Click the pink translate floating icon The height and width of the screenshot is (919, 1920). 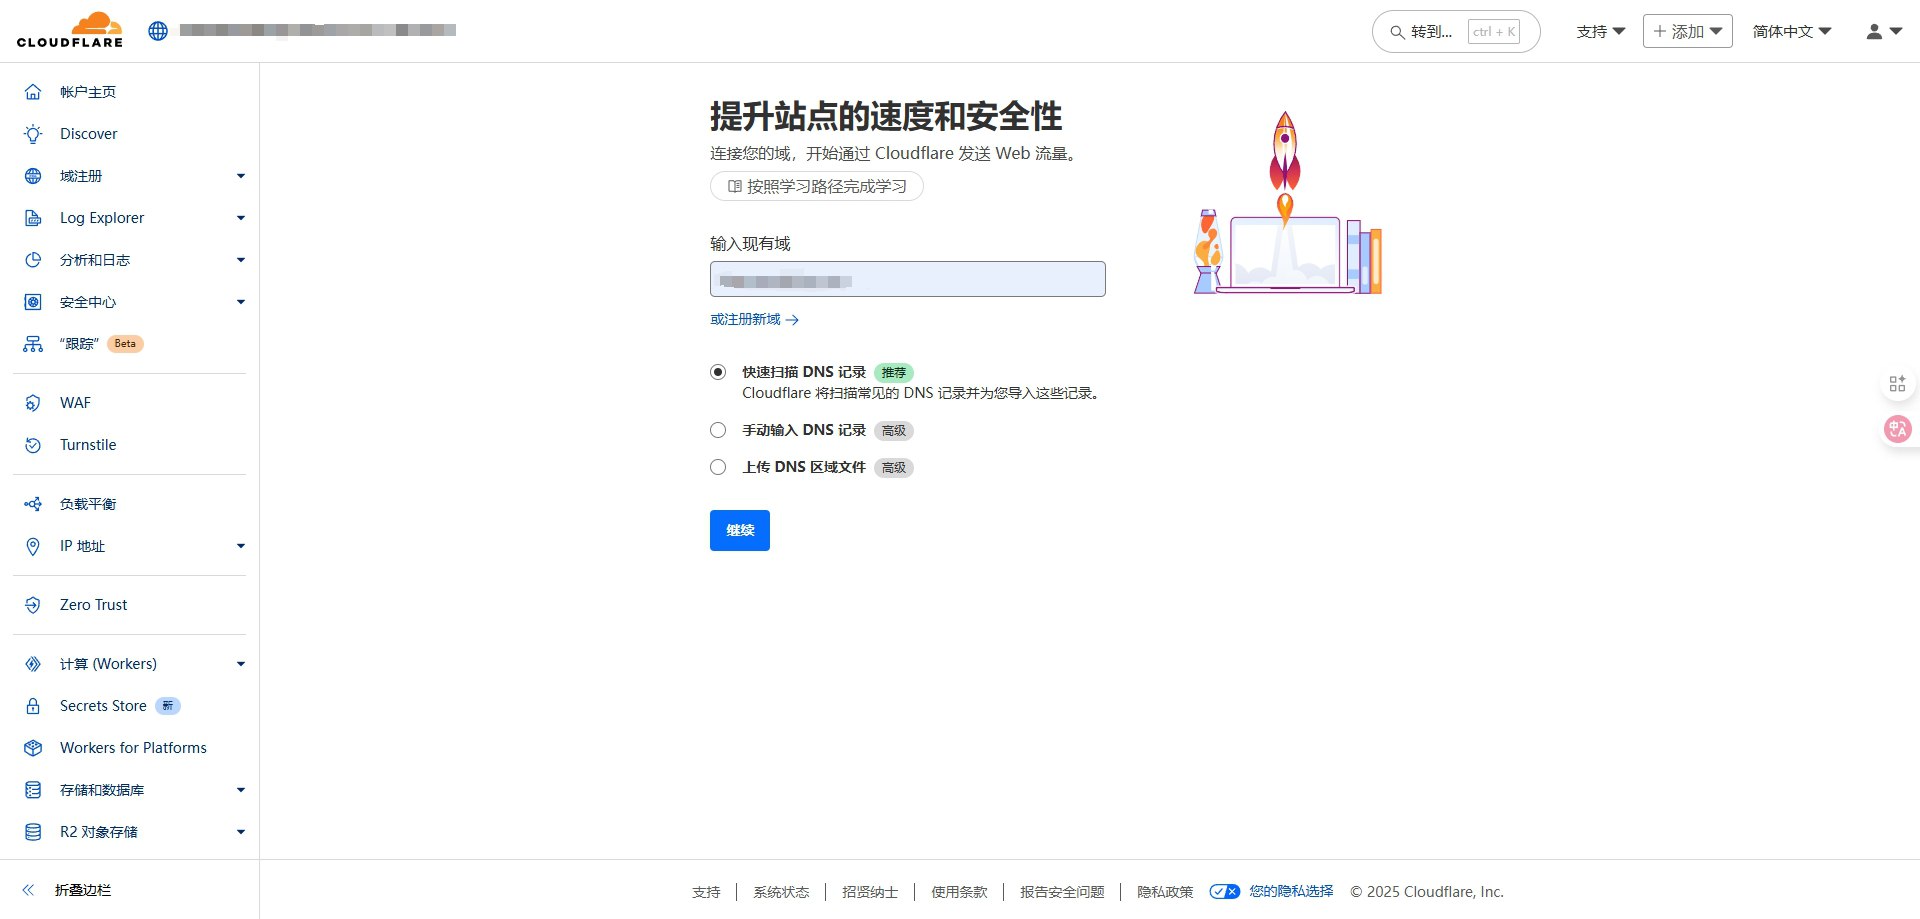pyautogui.click(x=1897, y=429)
